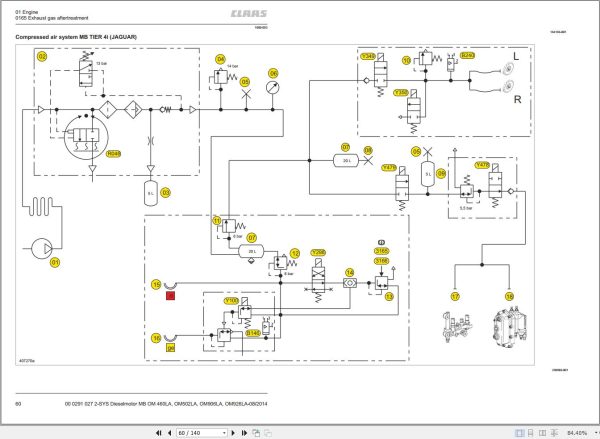This screenshot has width=600, height=439.
Task: Go to the first page
Action: (x=158, y=433)
